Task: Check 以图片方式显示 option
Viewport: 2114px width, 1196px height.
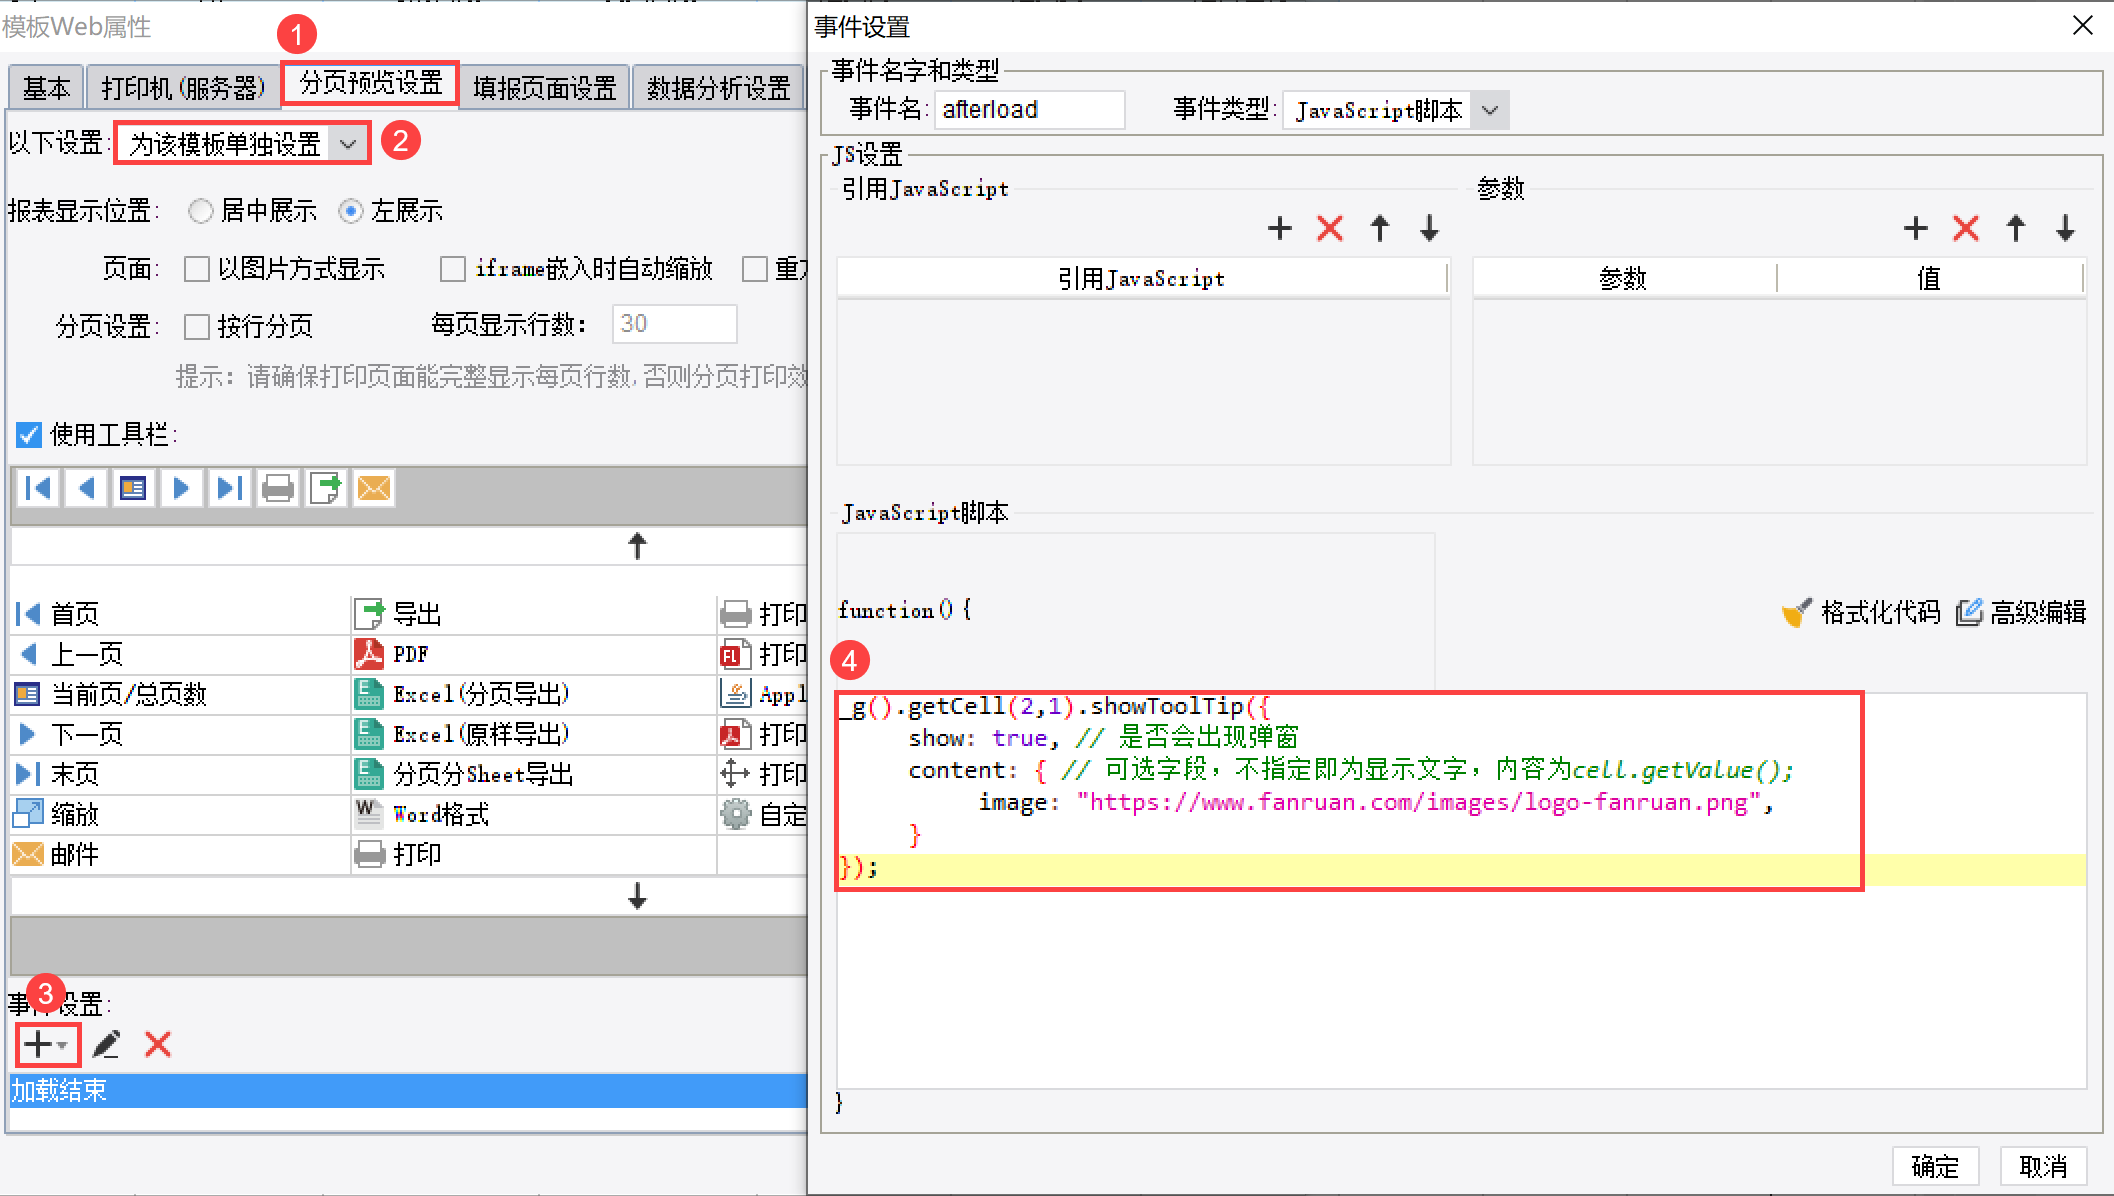Action: (x=197, y=269)
